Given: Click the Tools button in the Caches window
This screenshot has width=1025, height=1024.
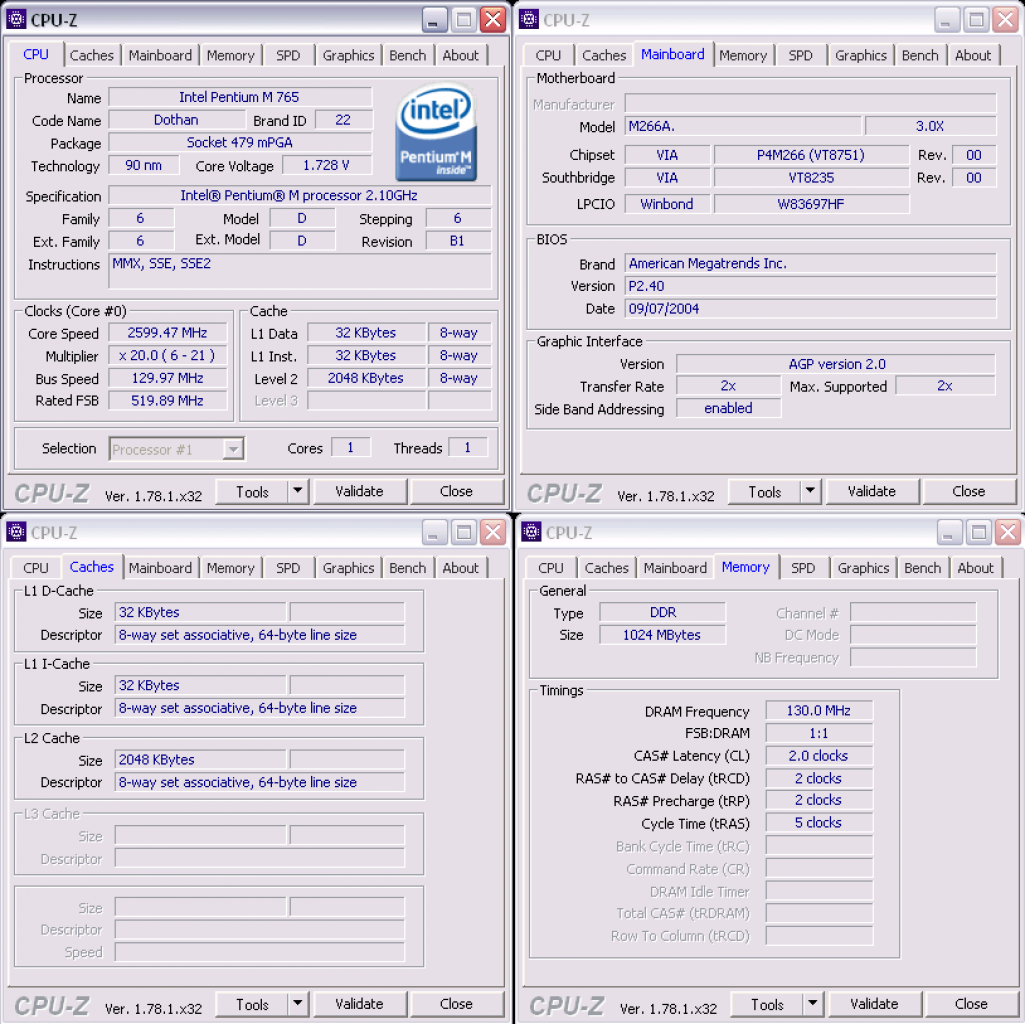Looking at the screenshot, I should point(252,1004).
